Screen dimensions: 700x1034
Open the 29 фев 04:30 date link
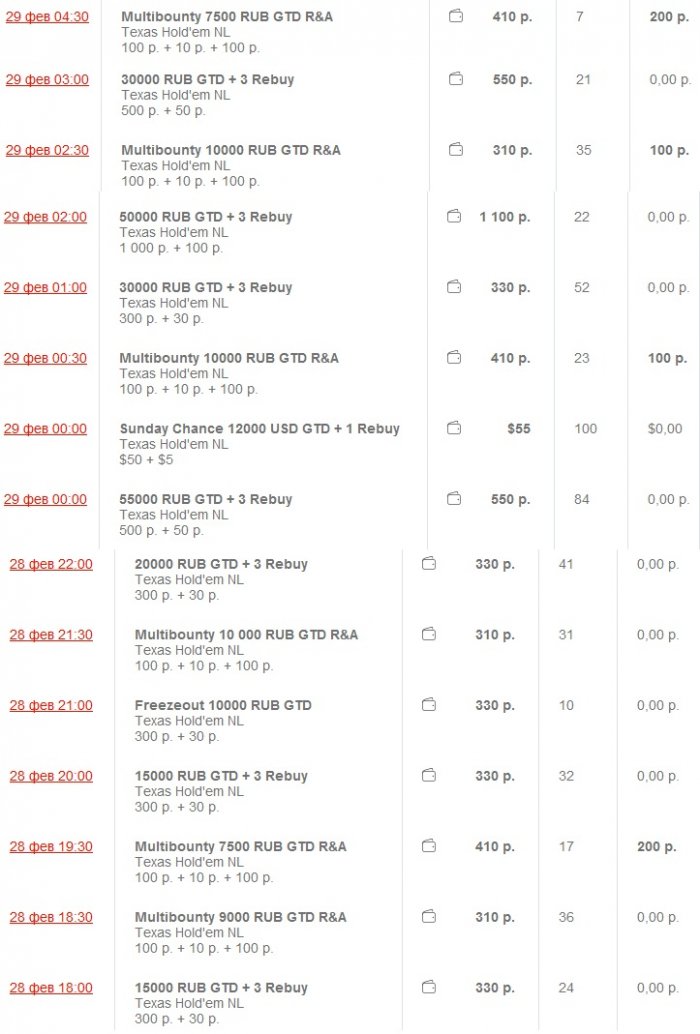pos(47,17)
